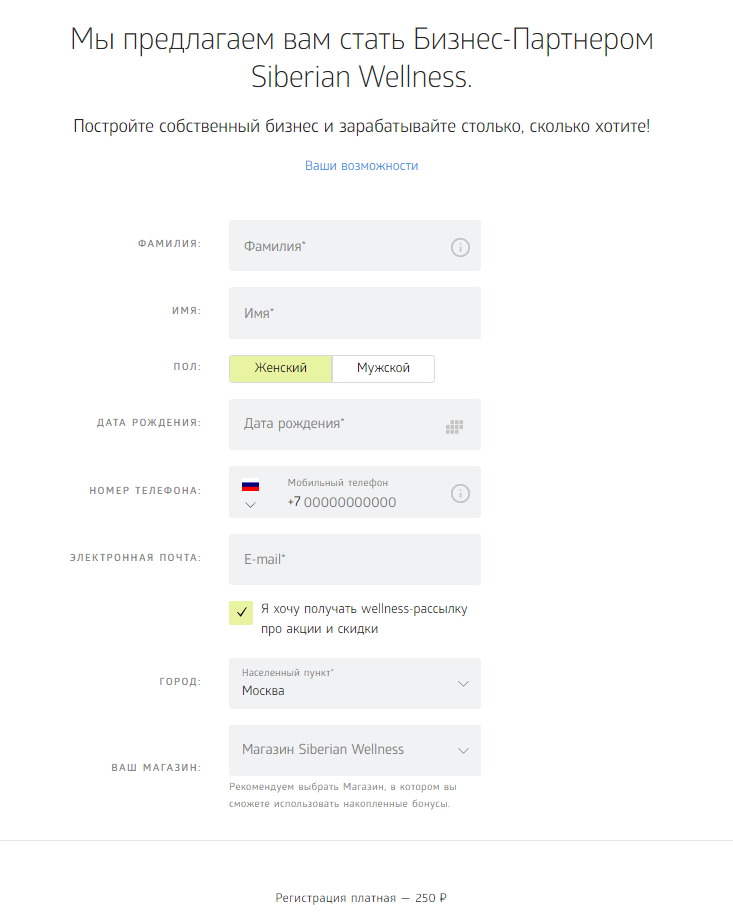Click the info icon beside the surname field
The image size is (733, 920).
(x=460, y=247)
